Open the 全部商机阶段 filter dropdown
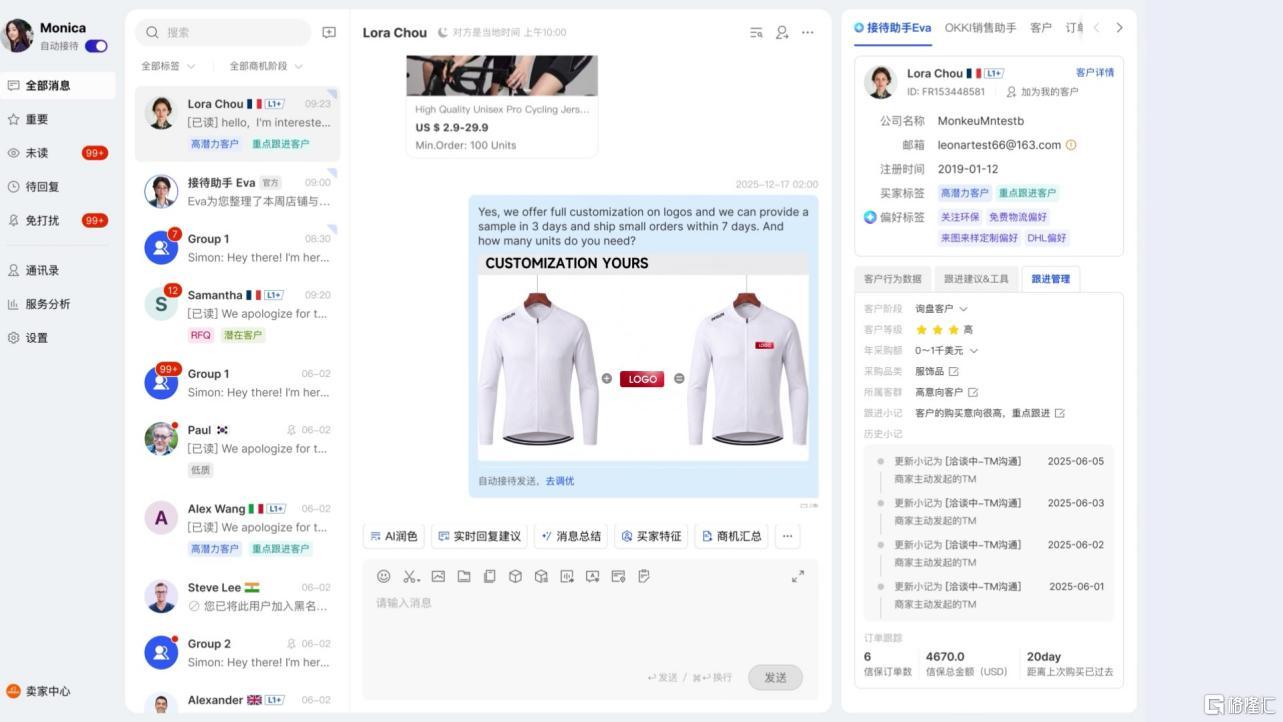This screenshot has width=1283, height=722. click(x=266, y=66)
